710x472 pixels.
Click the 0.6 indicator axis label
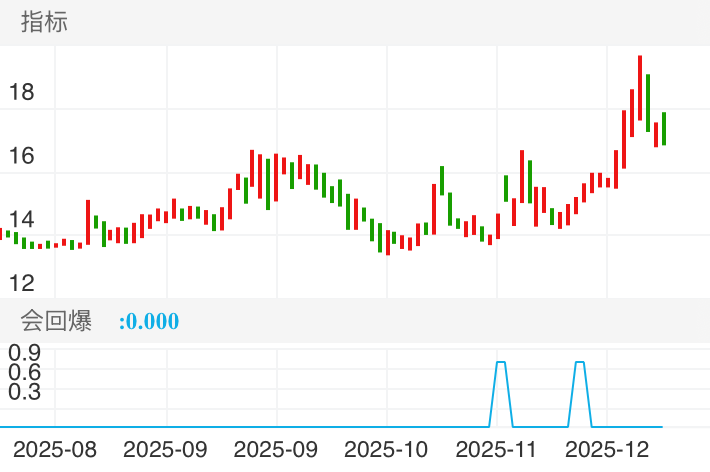[x=24, y=372]
